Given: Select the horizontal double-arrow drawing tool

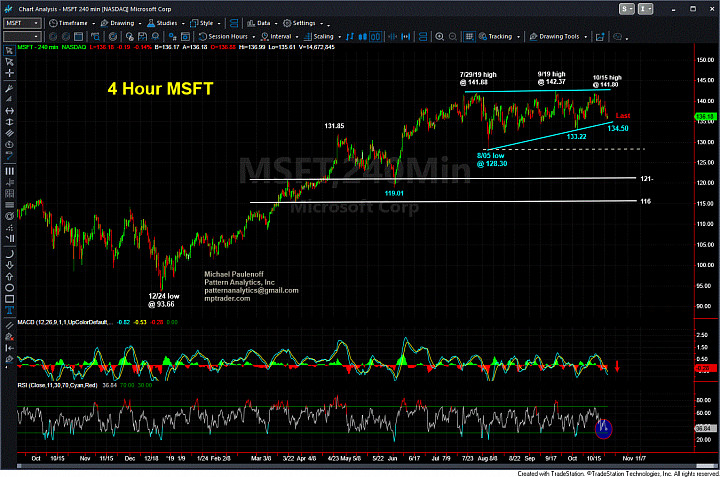Looking at the screenshot, I should pos(9,111).
